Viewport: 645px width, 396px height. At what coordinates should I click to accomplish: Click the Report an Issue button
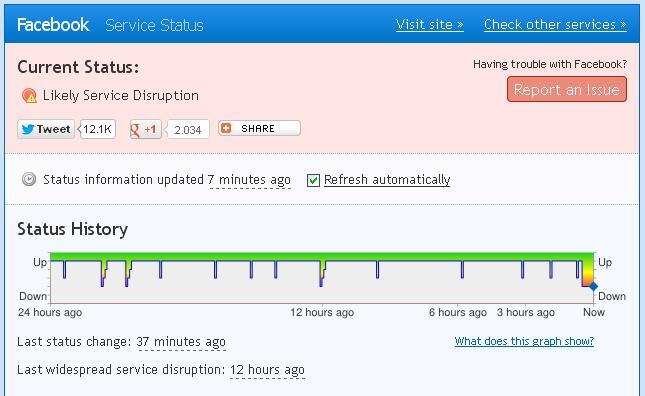(x=567, y=89)
